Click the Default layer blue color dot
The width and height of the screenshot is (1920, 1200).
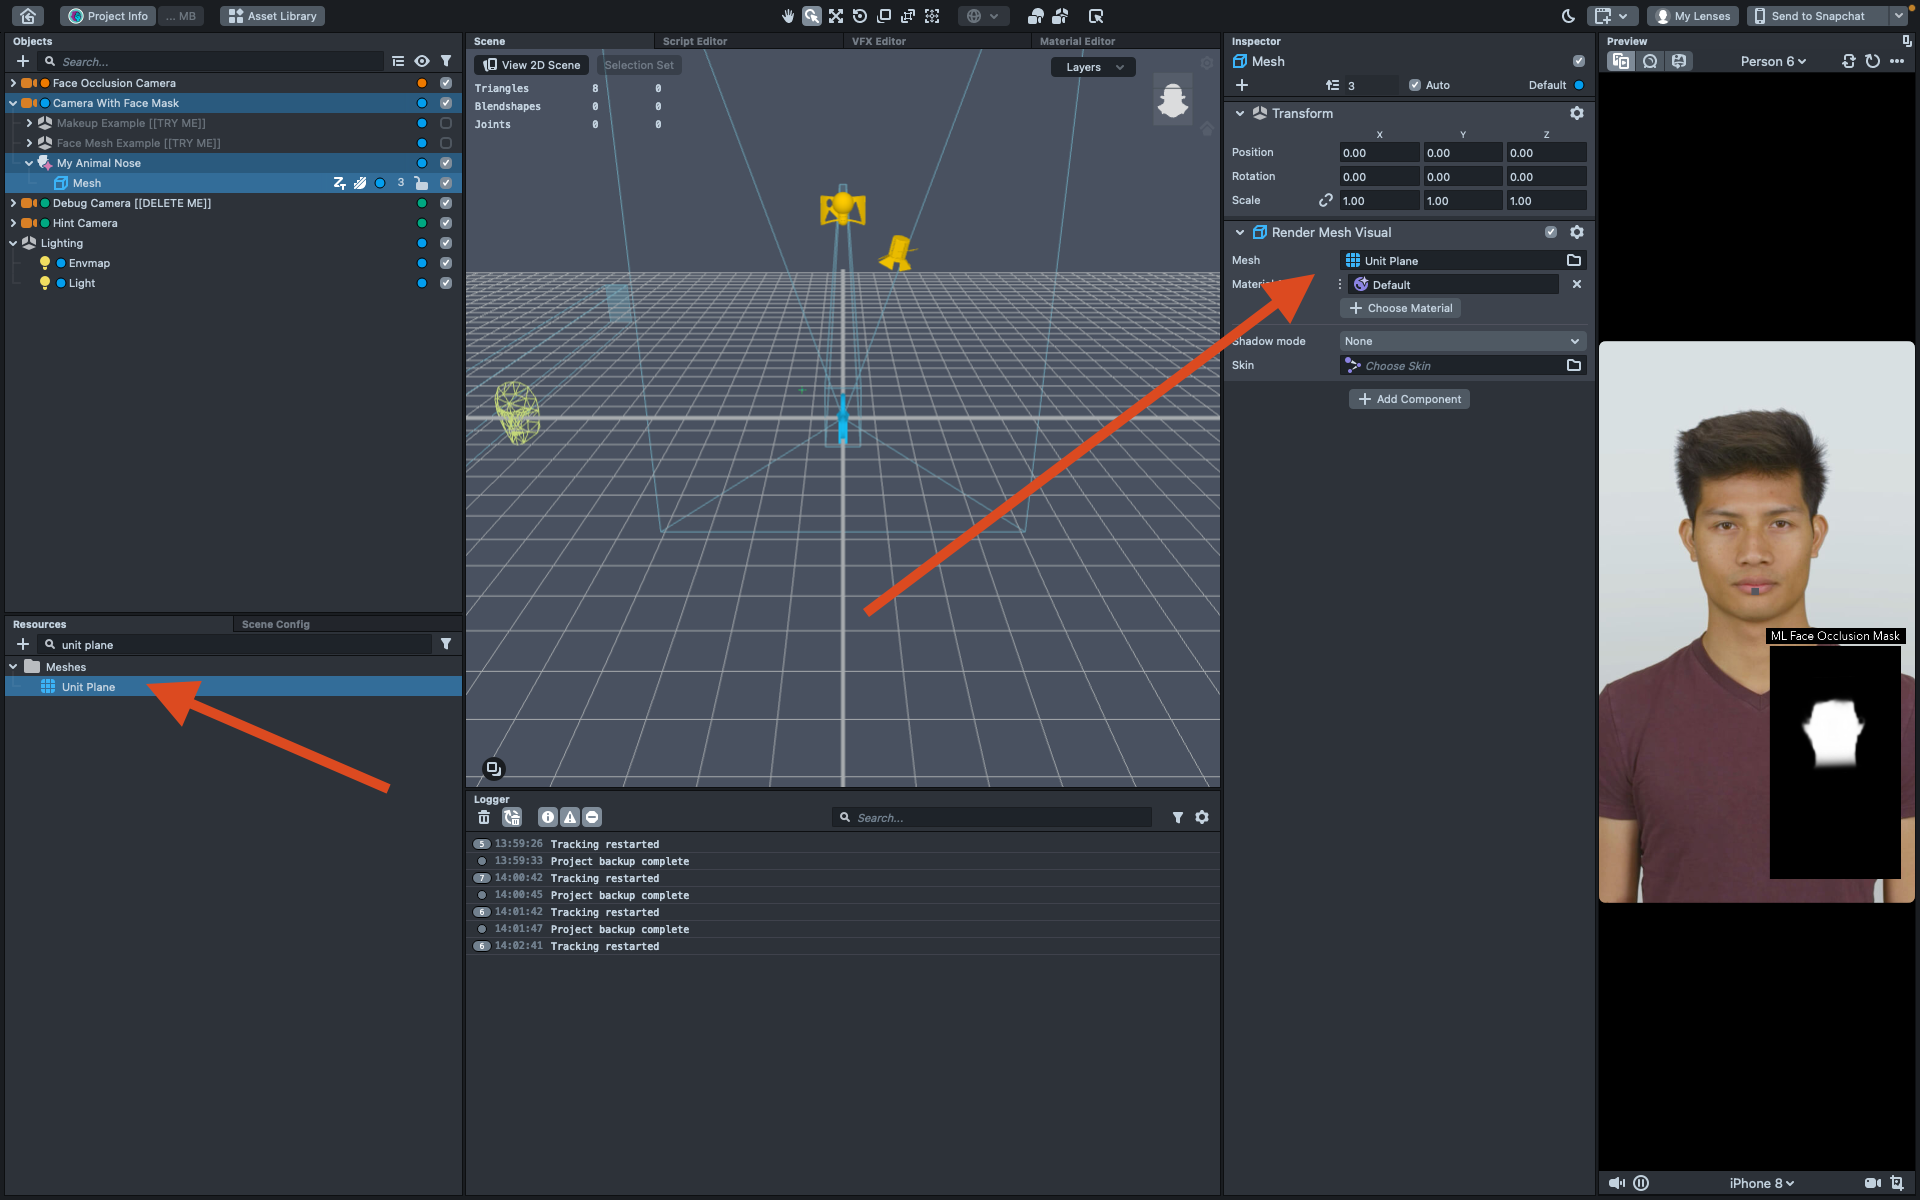pos(1579,85)
